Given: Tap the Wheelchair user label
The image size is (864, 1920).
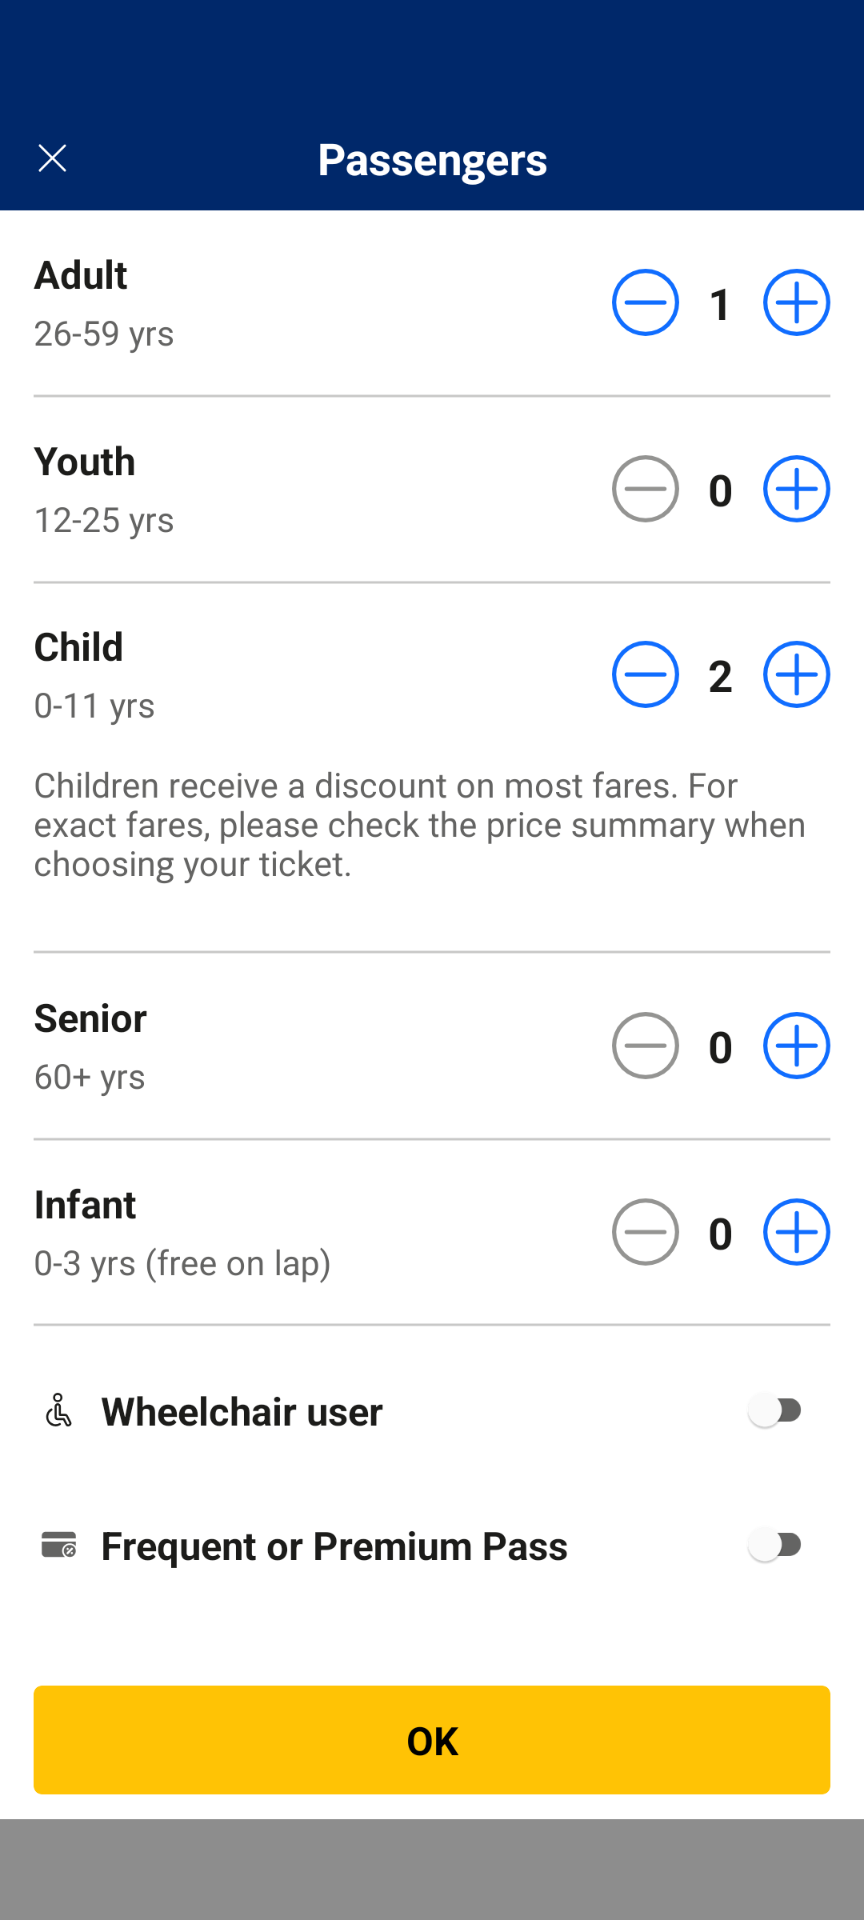Looking at the screenshot, I should (242, 1412).
